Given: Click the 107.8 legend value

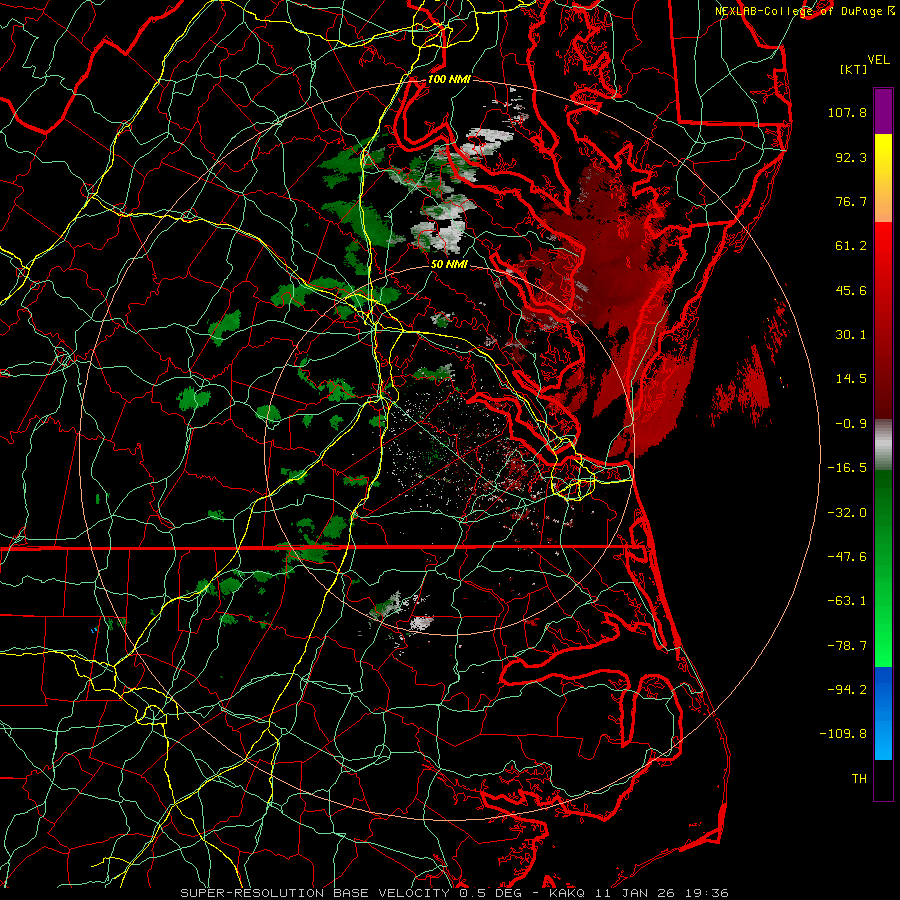Looking at the screenshot, I should pos(847,112).
